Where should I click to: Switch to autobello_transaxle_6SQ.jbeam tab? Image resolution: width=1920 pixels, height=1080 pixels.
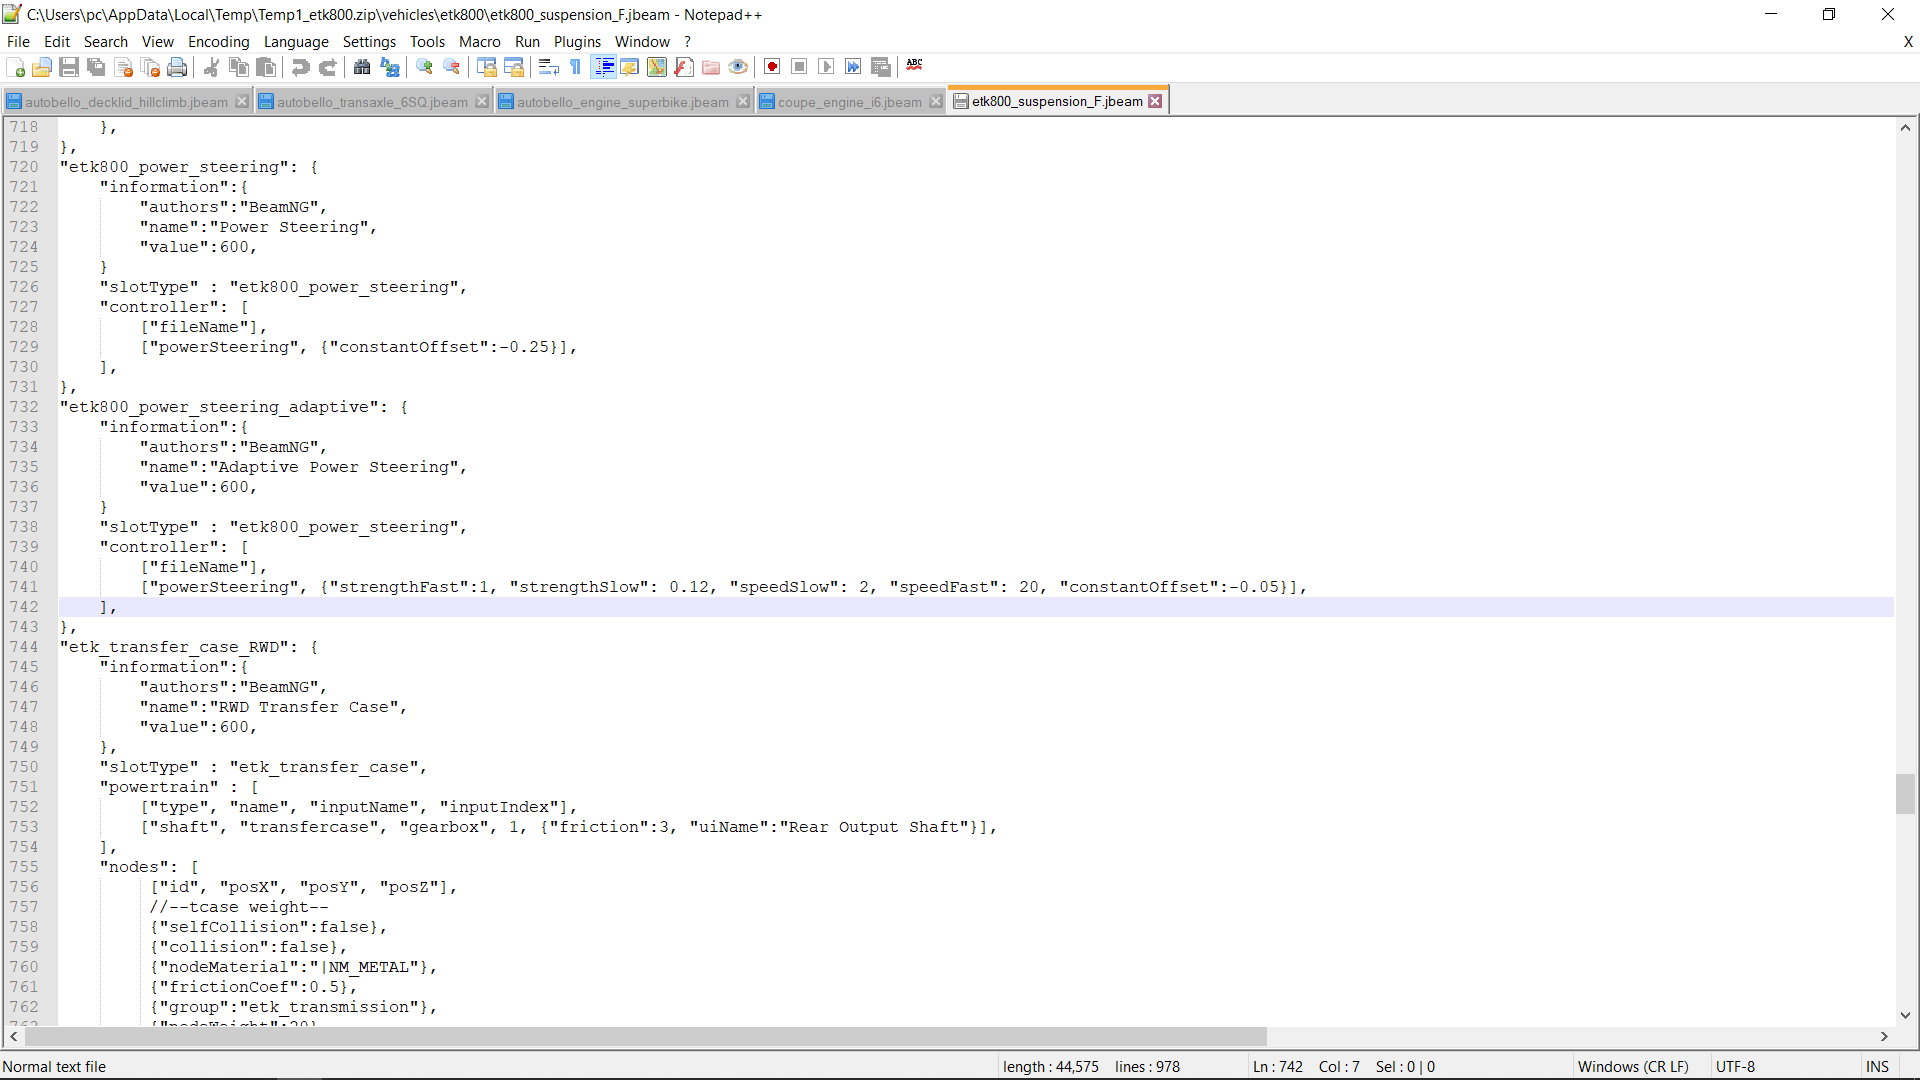coord(372,102)
